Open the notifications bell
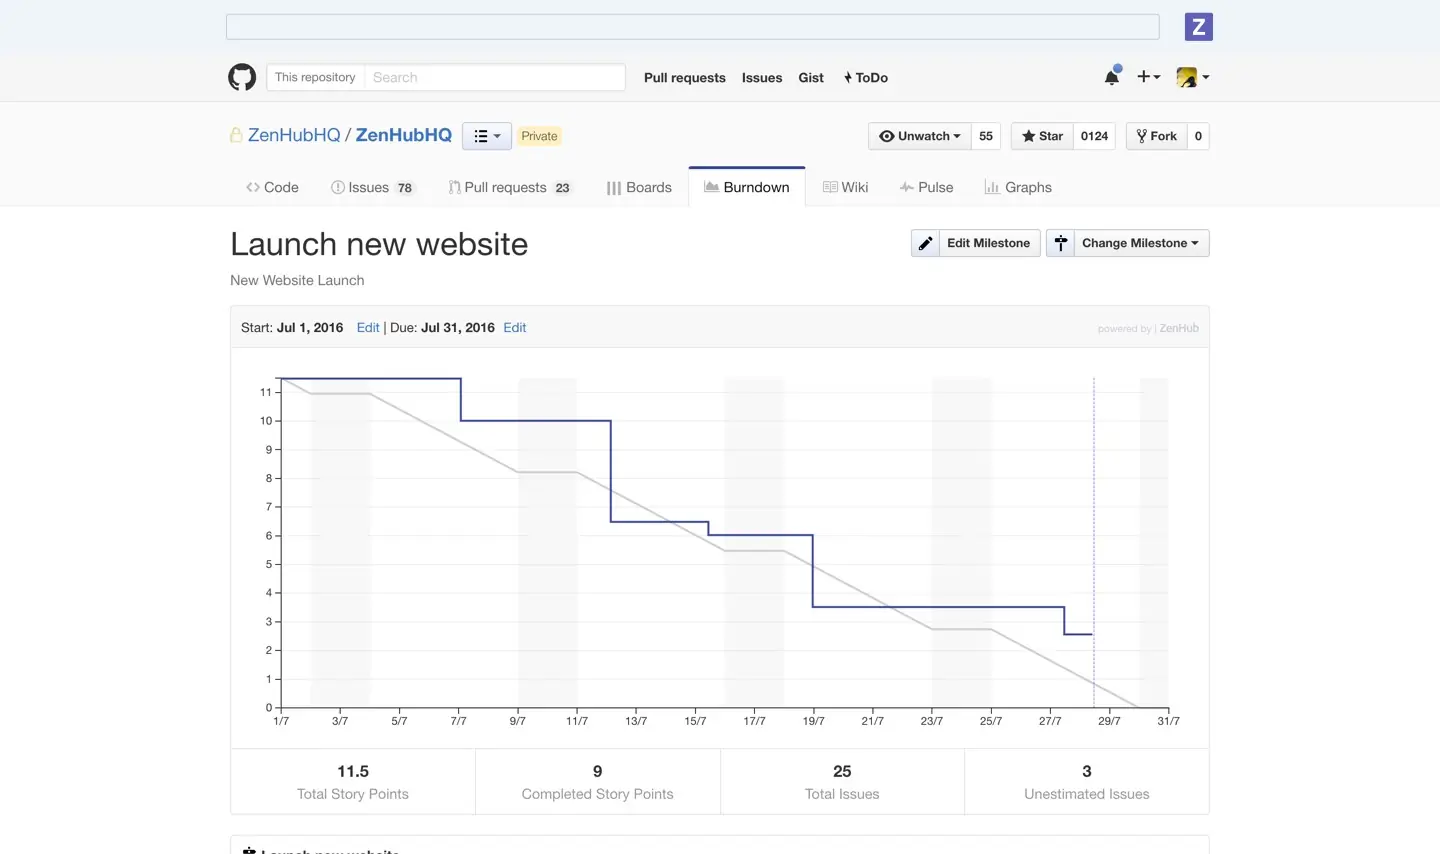1440x854 pixels. click(1112, 77)
